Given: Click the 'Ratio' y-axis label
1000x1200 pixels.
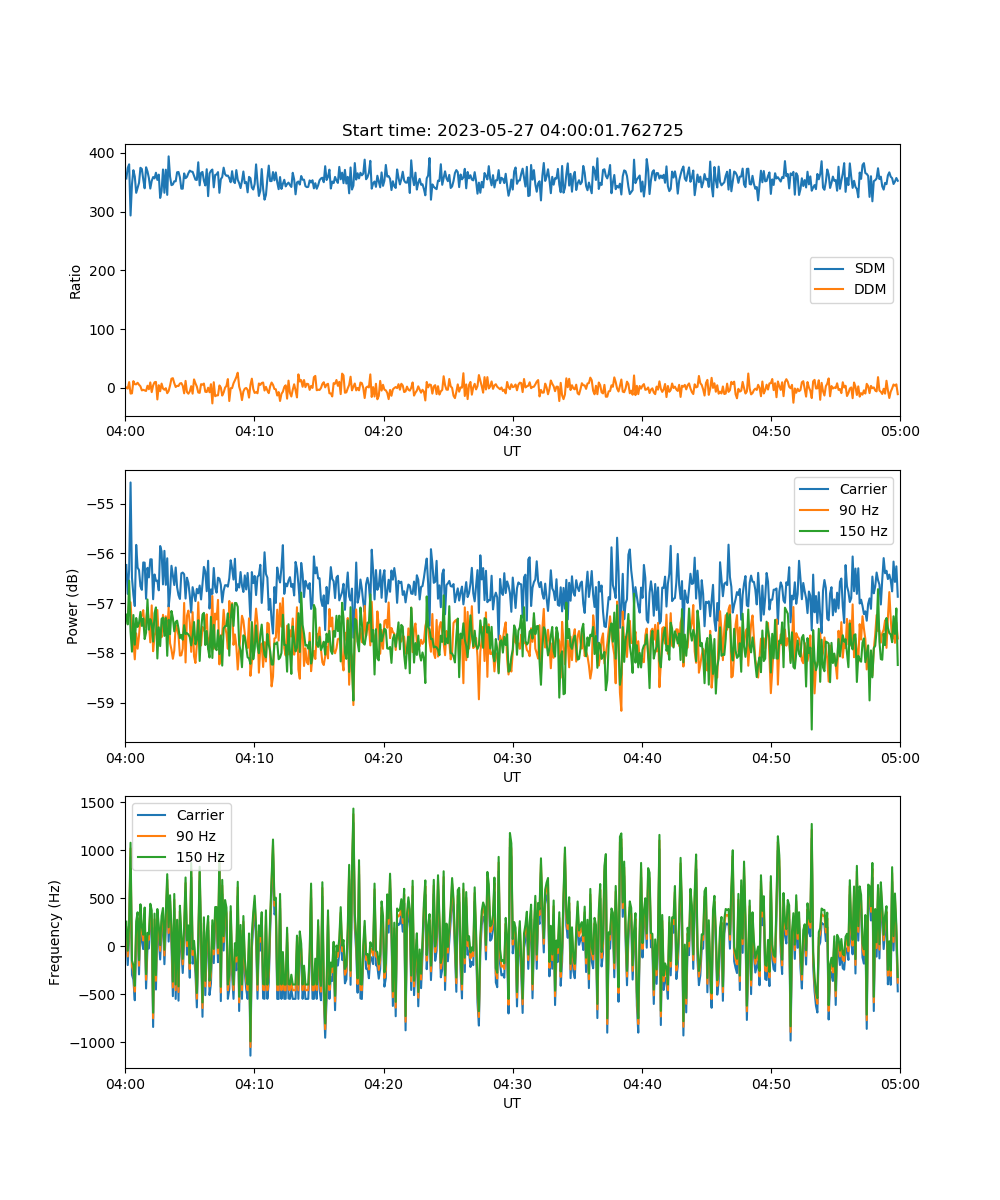Looking at the screenshot, I should point(76,281).
